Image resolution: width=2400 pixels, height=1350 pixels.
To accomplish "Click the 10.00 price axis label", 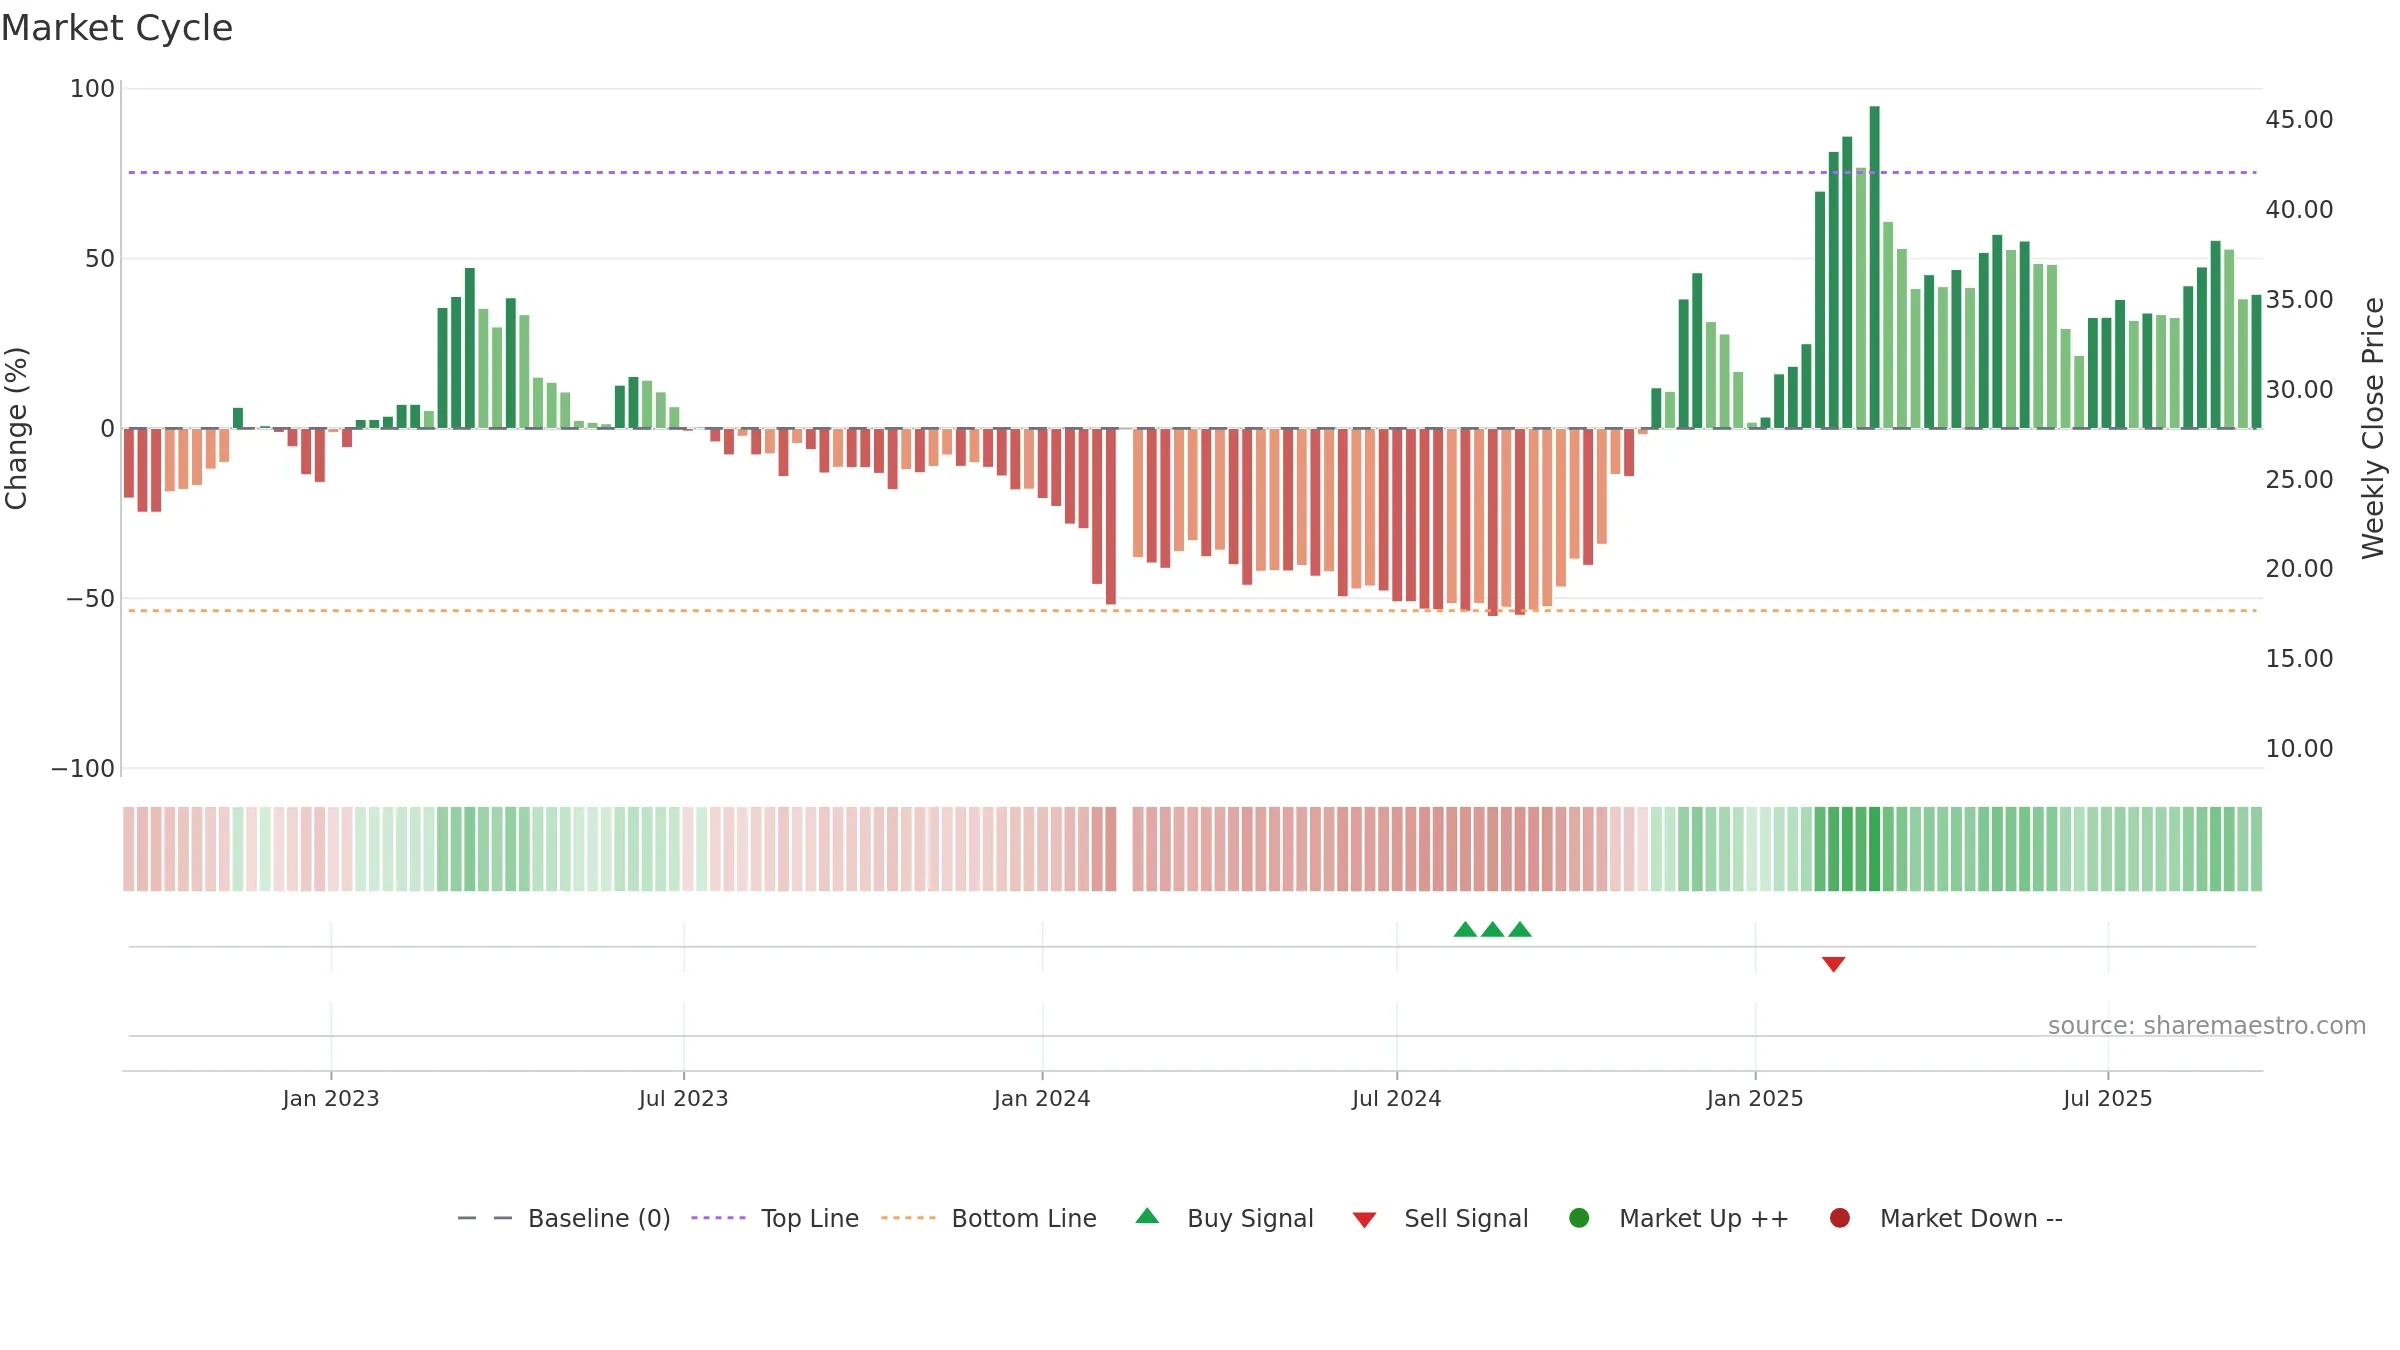I will pyautogui.click(x=2299, y=749).
